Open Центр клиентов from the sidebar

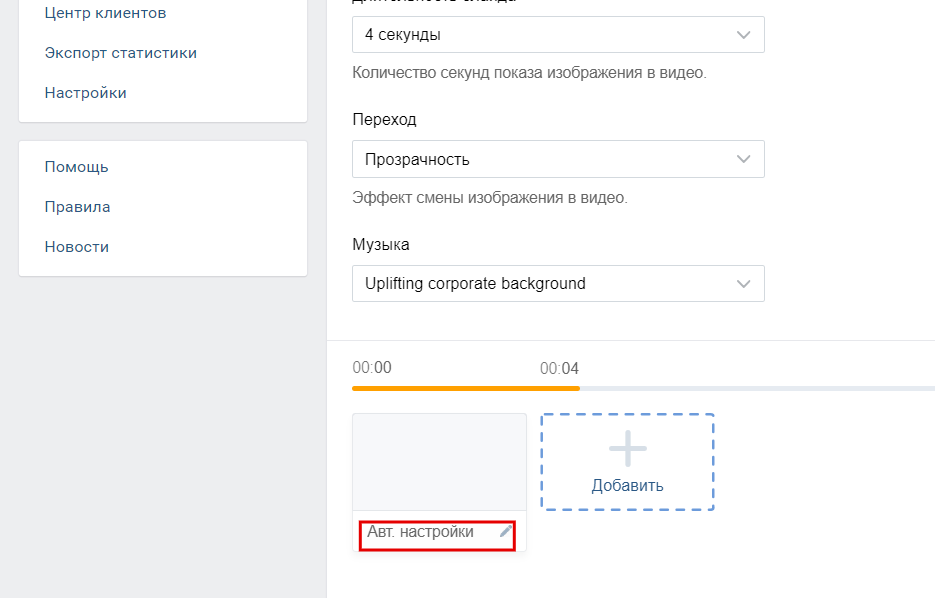[x=108, y=13]
